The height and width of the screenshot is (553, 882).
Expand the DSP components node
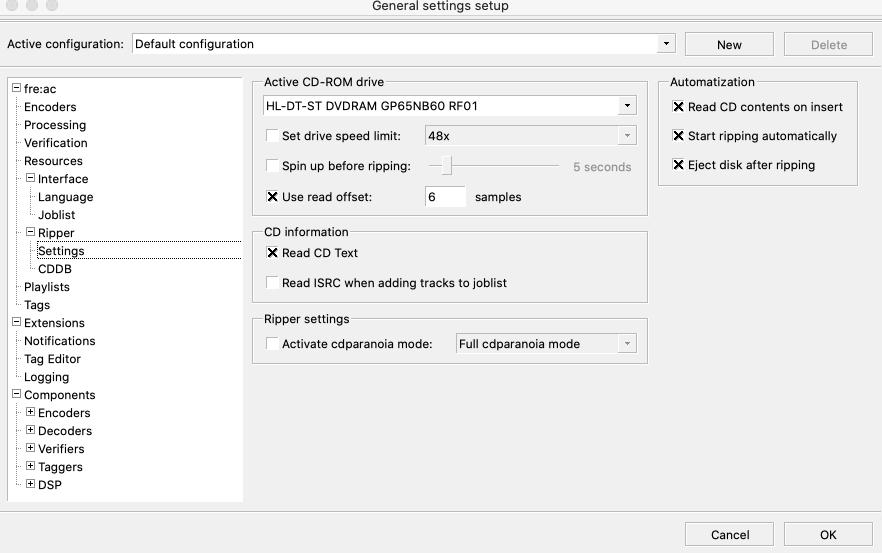pos(30,485)
